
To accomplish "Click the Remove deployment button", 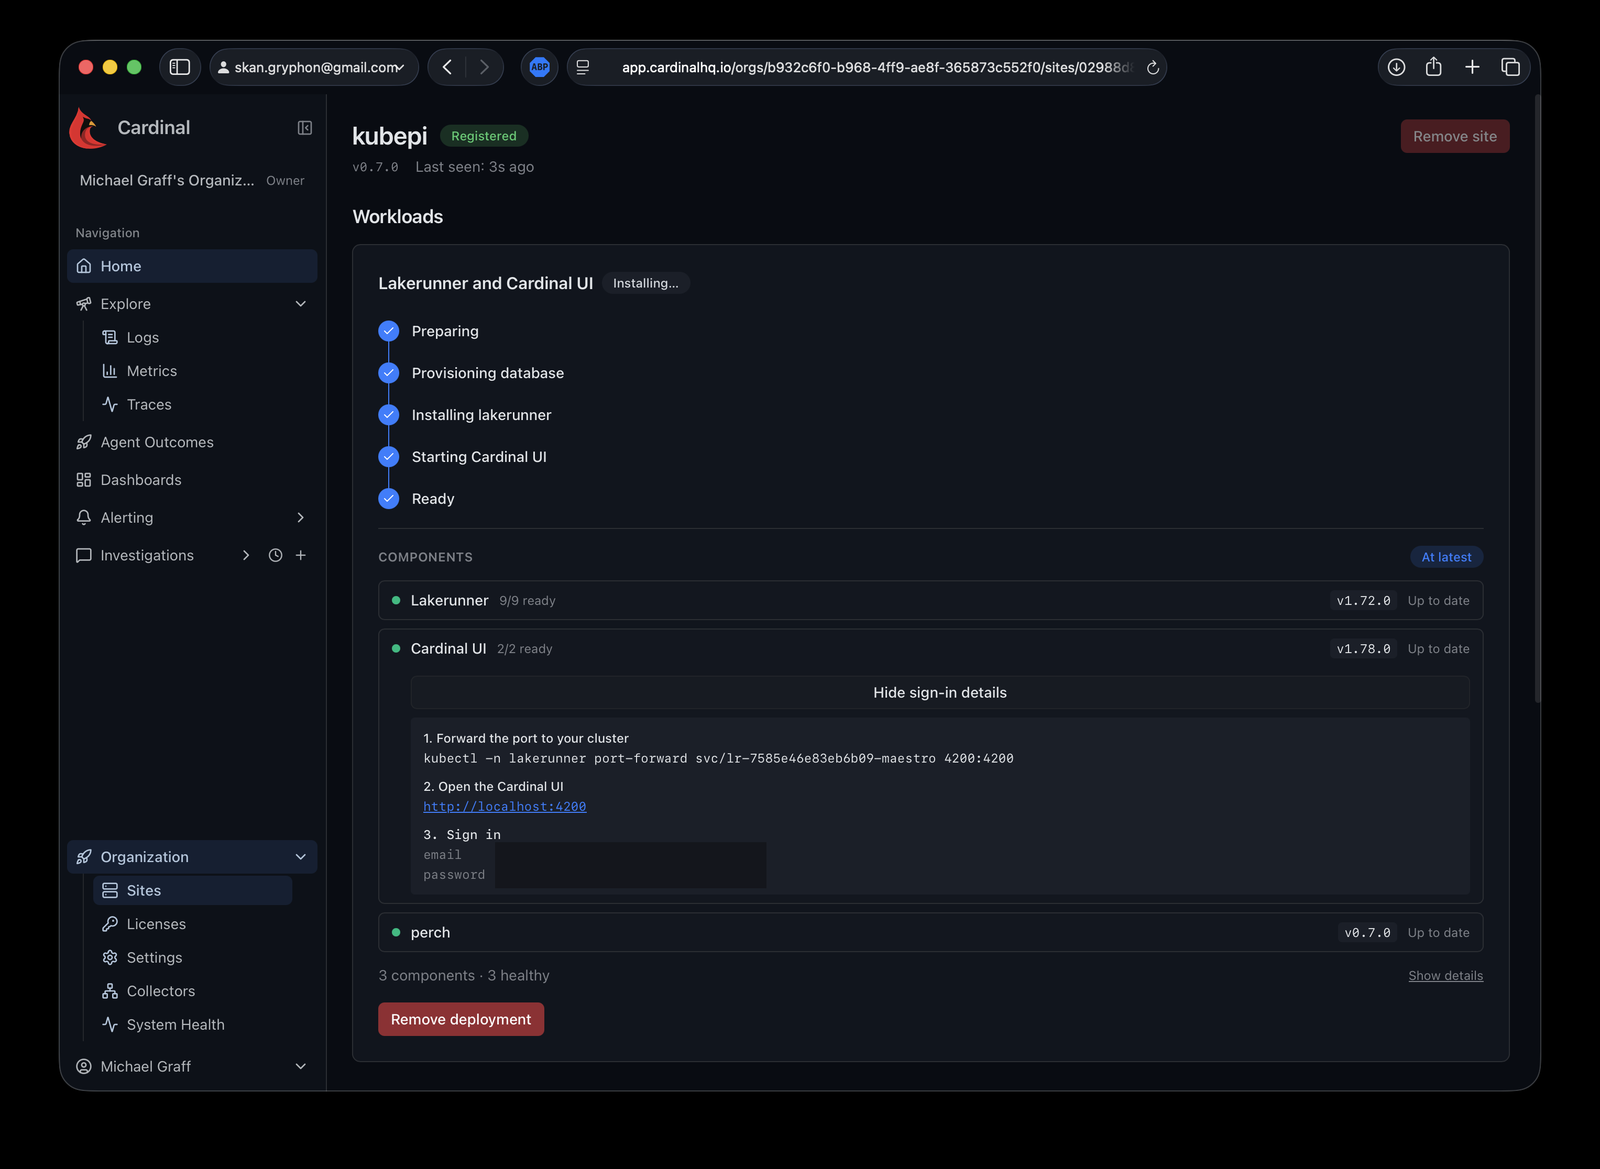I will pos(461,1019).
